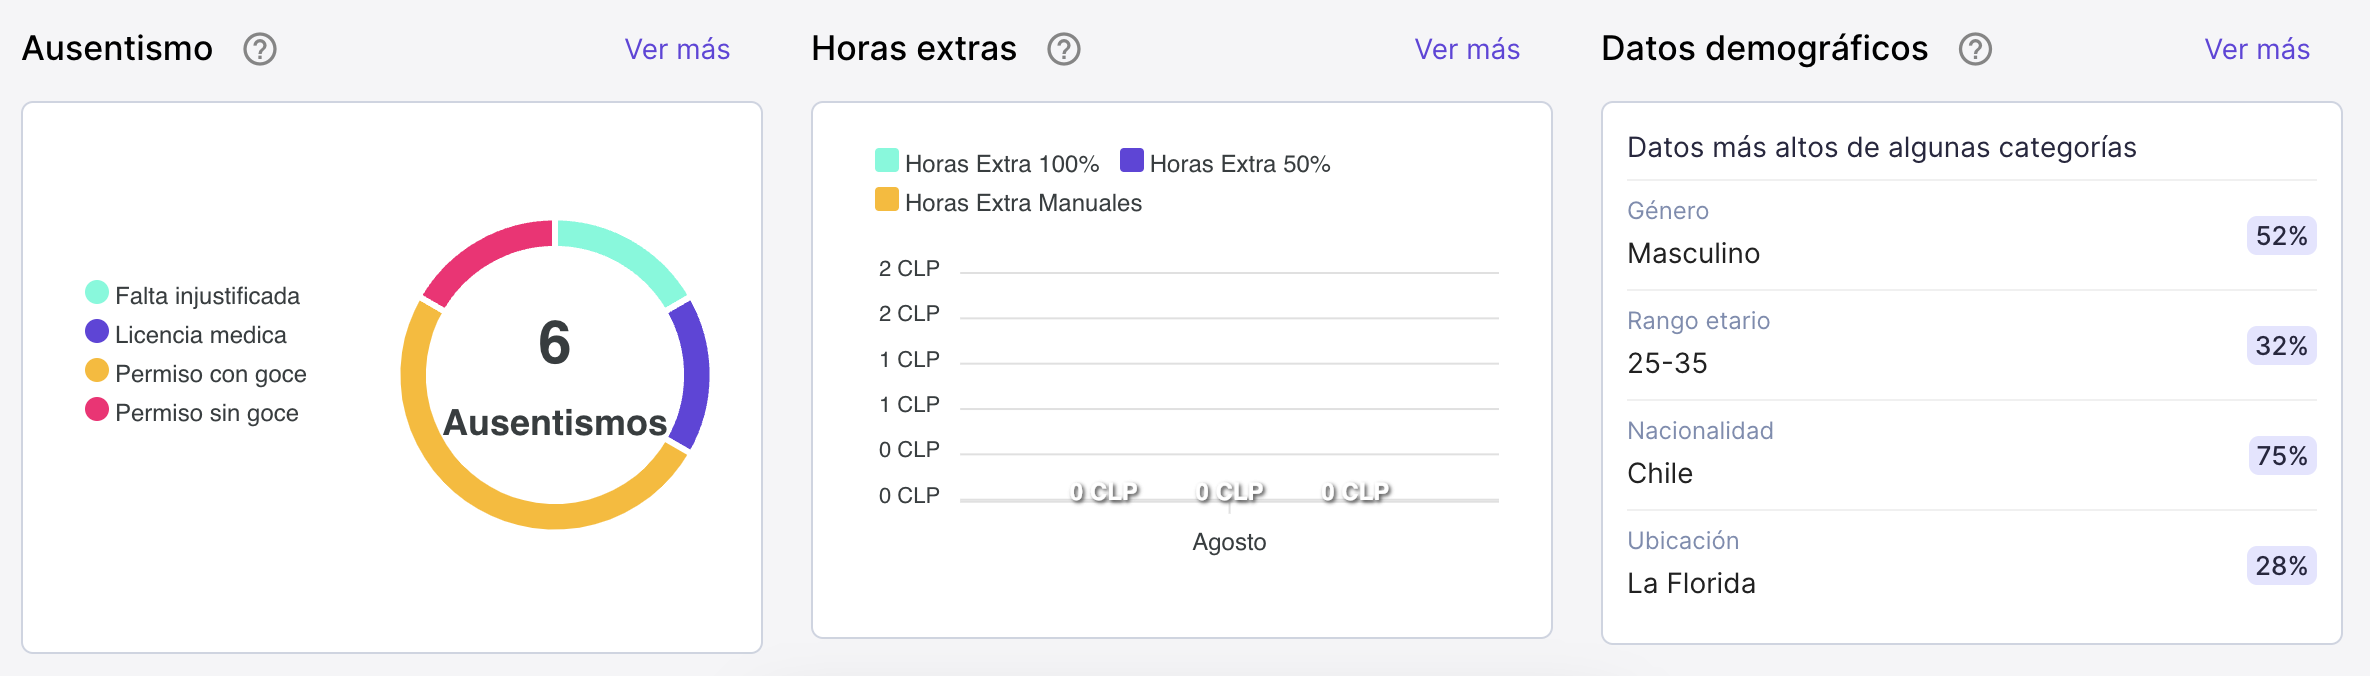Toggle Horas Extra 100% legend swatch
The image size is (2370, 676).
coord(886,161)
